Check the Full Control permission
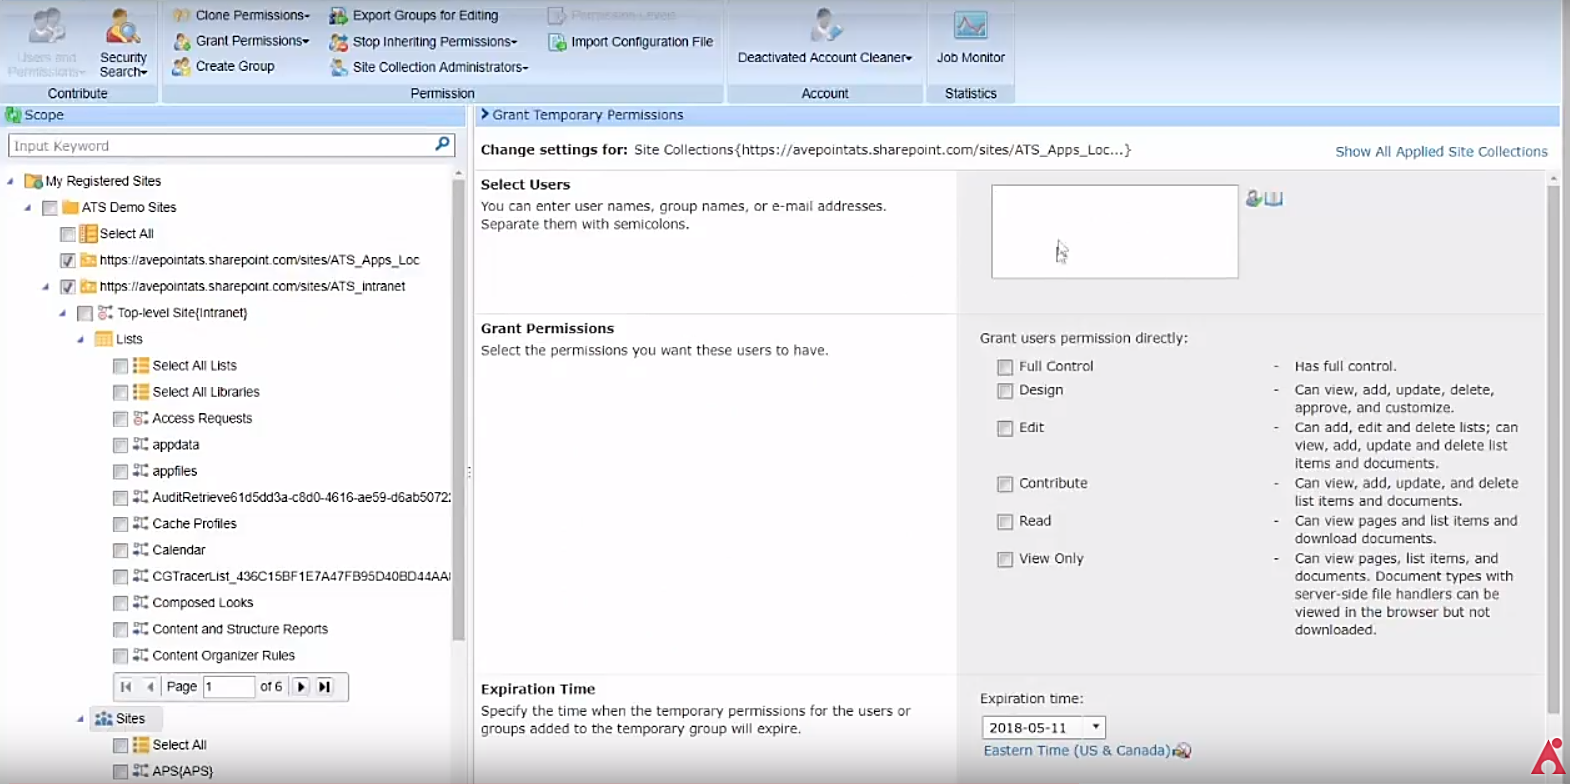1570x784 pixels. pos(1005,367)
